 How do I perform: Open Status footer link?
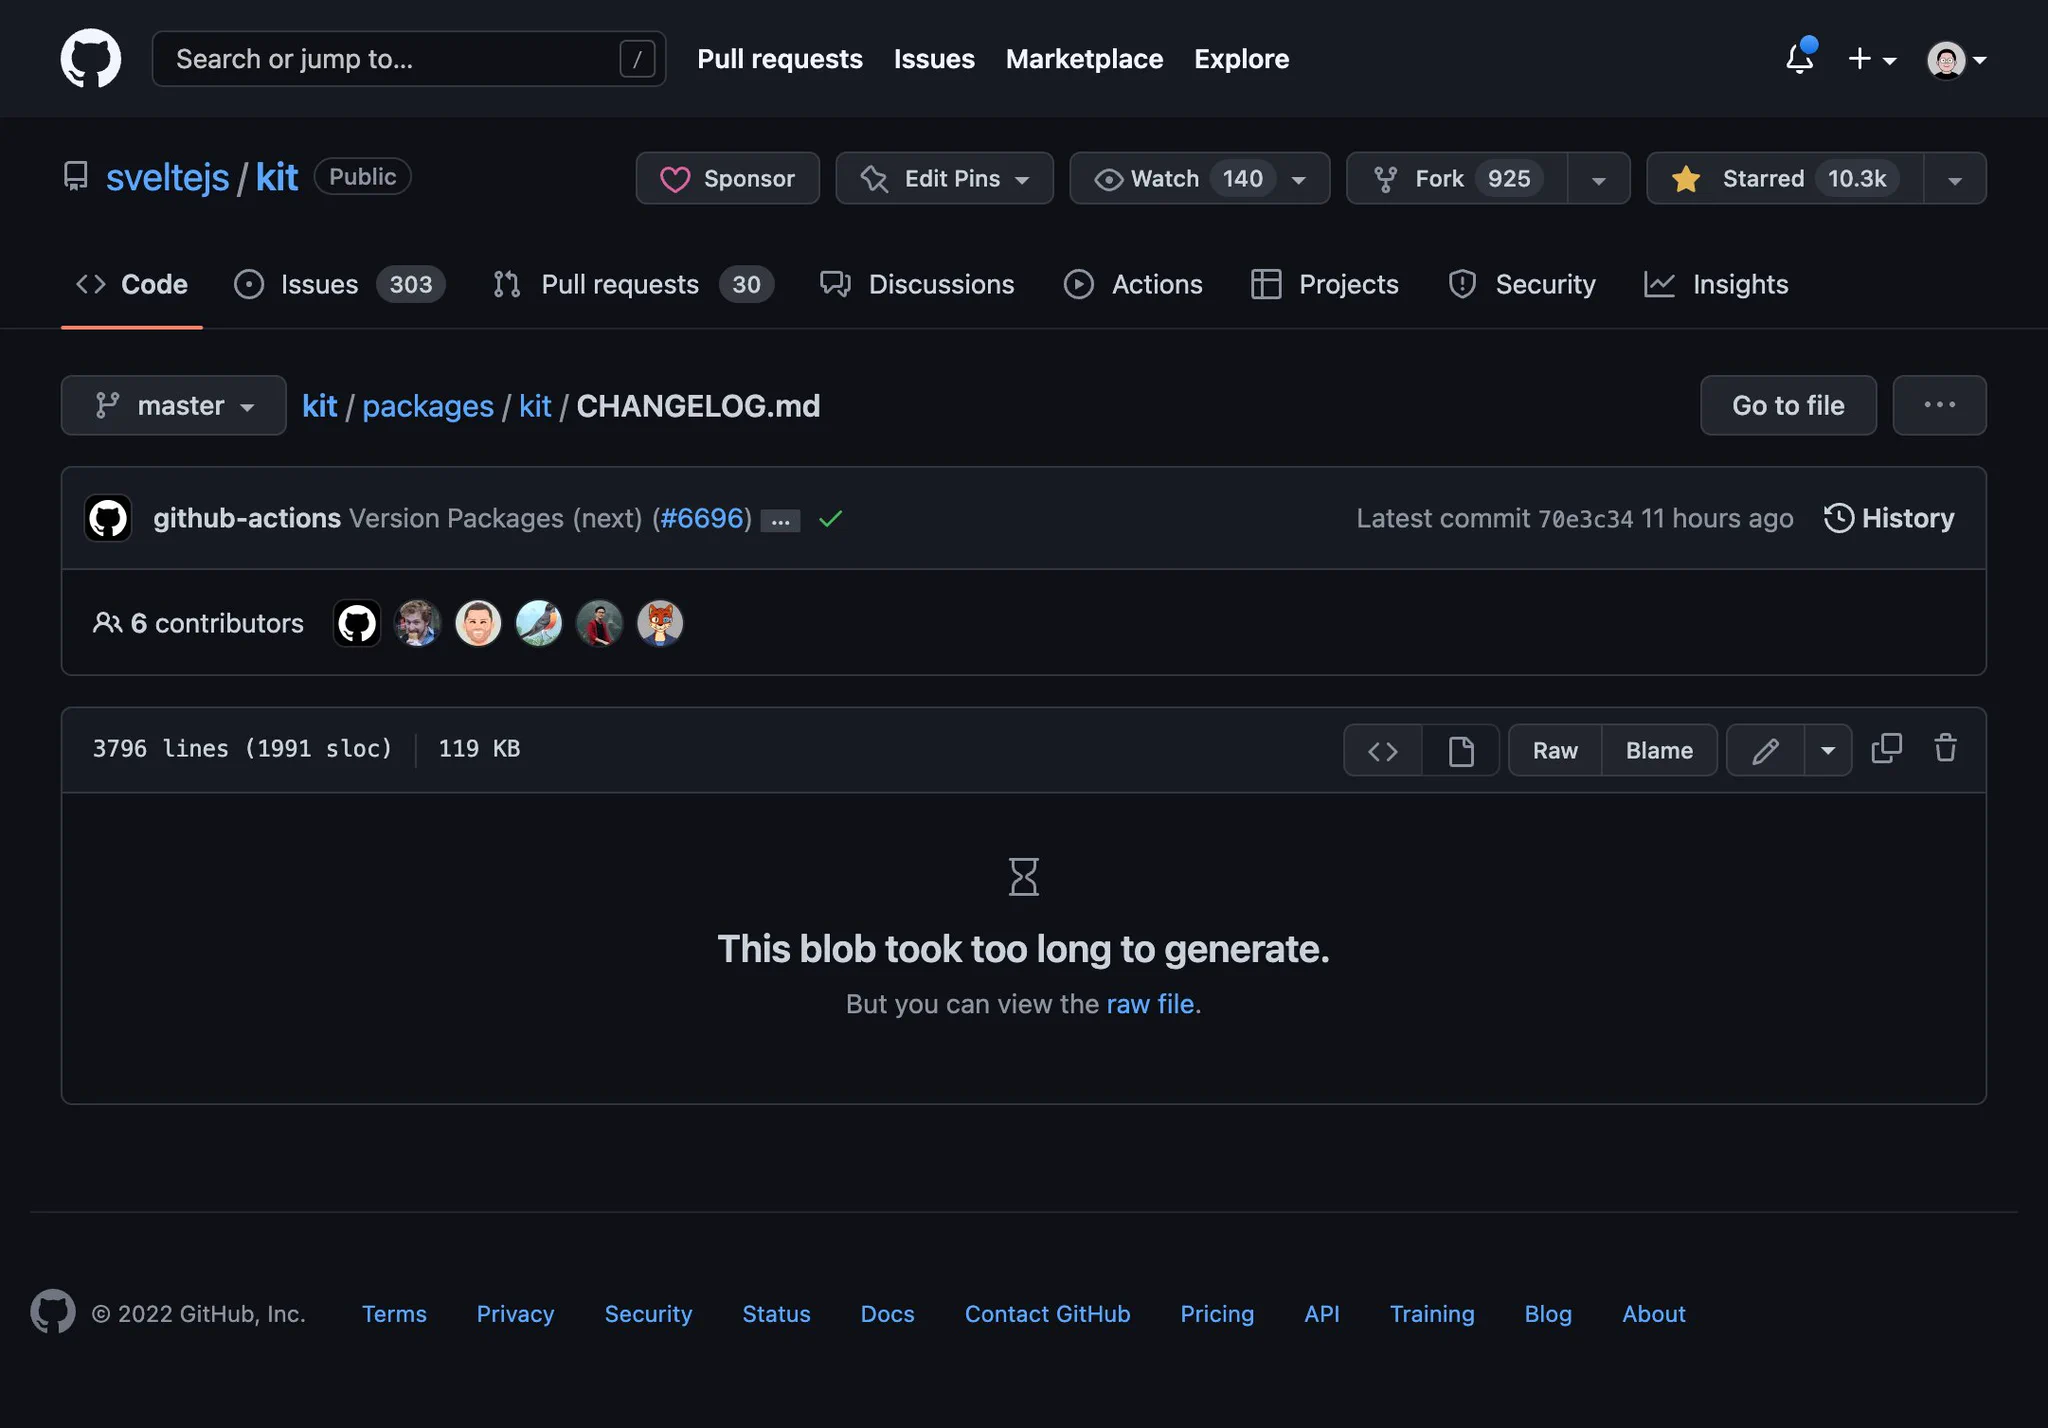pos(776,1313)
